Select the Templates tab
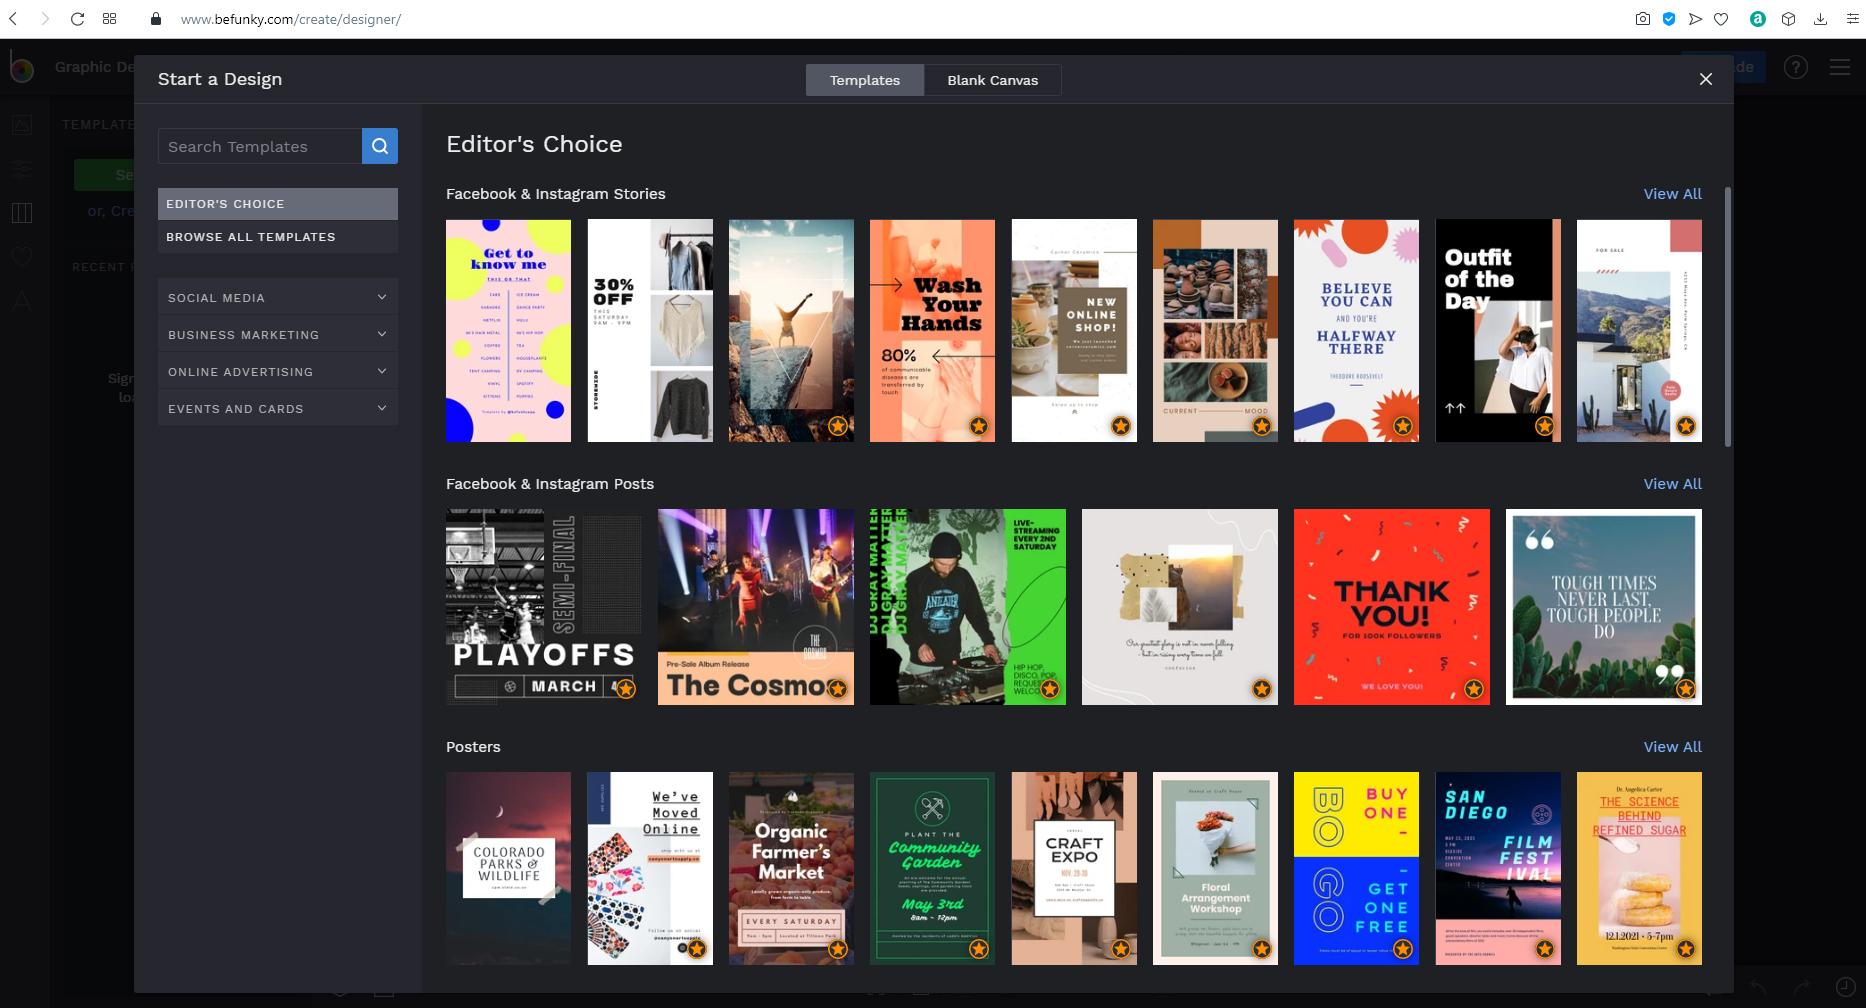The image size is (1866, 1008). [864, 80]
